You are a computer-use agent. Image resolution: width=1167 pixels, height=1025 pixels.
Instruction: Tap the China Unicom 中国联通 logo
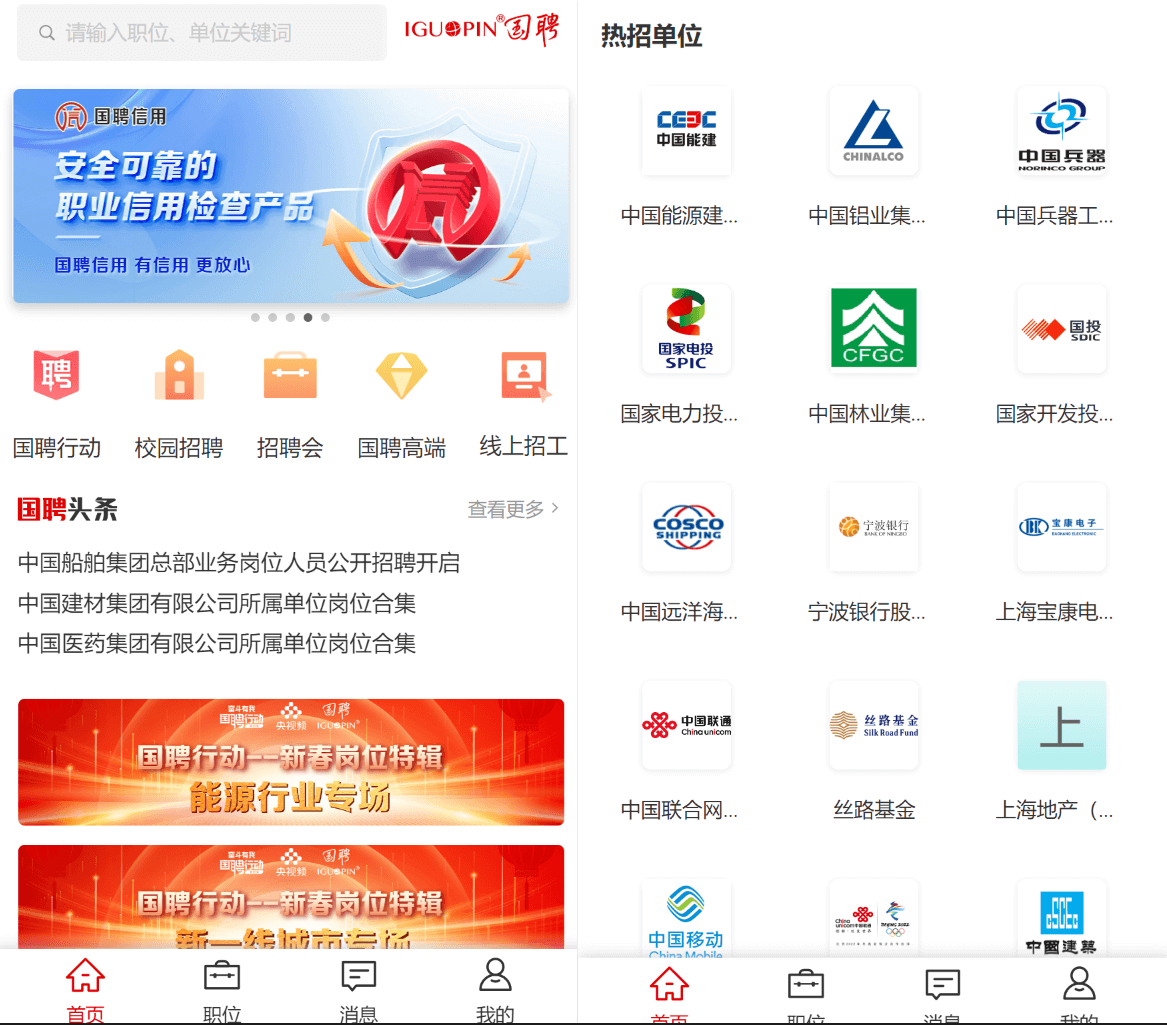click(x=686, y=725)
